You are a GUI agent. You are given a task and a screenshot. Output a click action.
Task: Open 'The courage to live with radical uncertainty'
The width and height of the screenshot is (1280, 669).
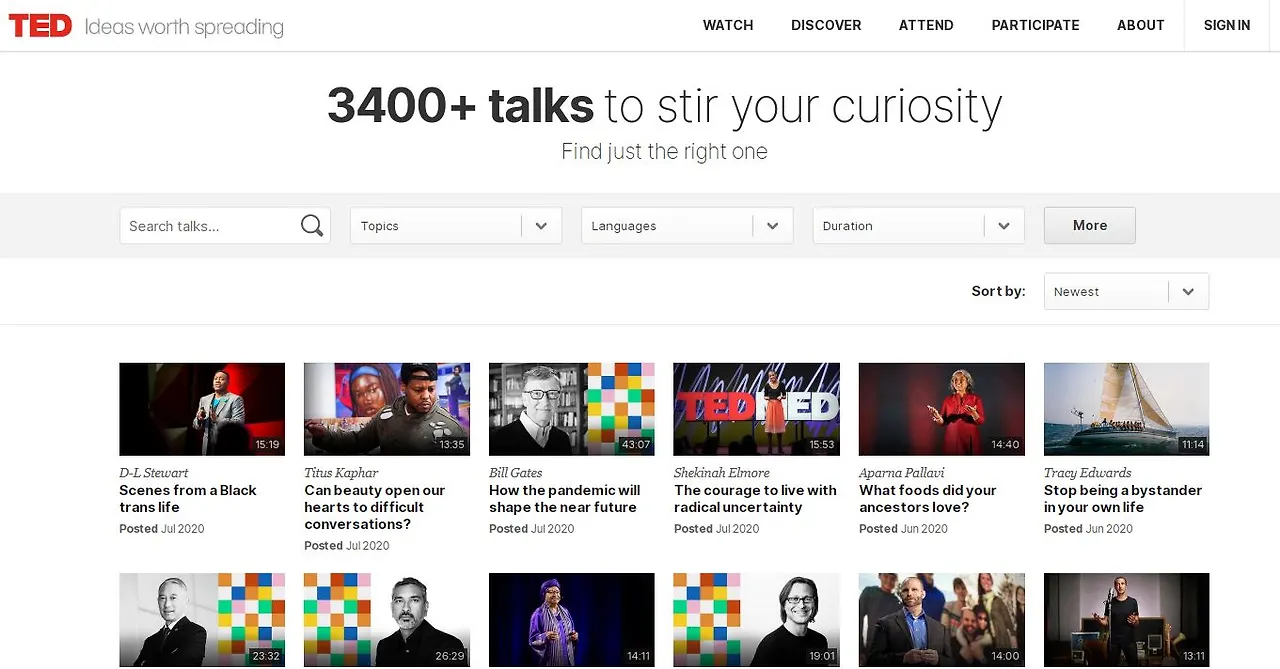click(755, 499)
